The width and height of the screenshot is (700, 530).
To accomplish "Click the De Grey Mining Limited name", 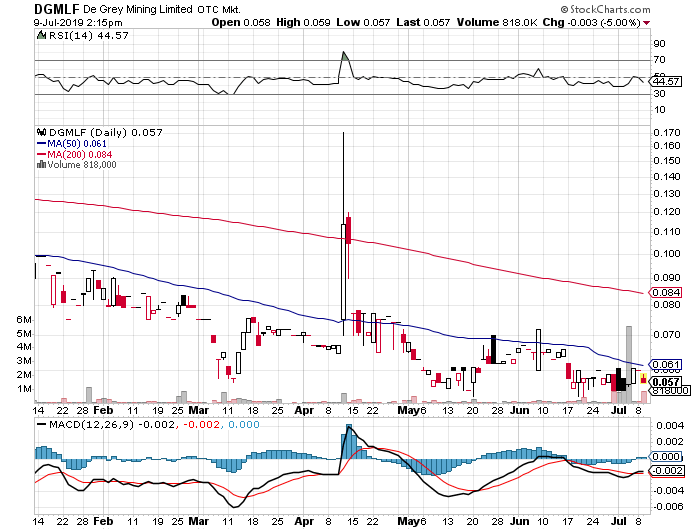I will 138,9.
